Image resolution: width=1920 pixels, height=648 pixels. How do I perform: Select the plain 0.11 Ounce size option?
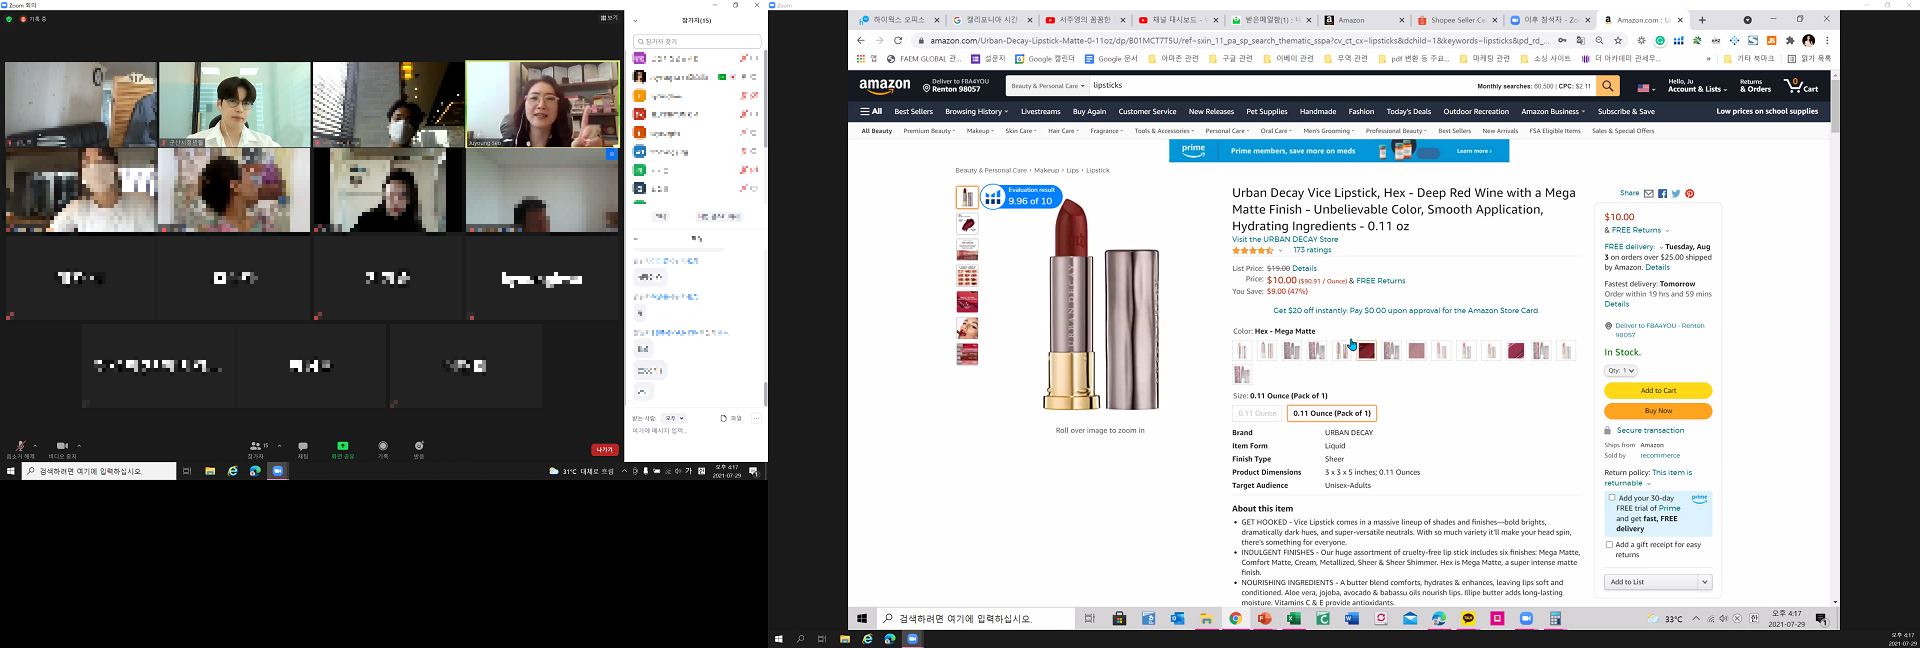click(x=1257, y=413)
